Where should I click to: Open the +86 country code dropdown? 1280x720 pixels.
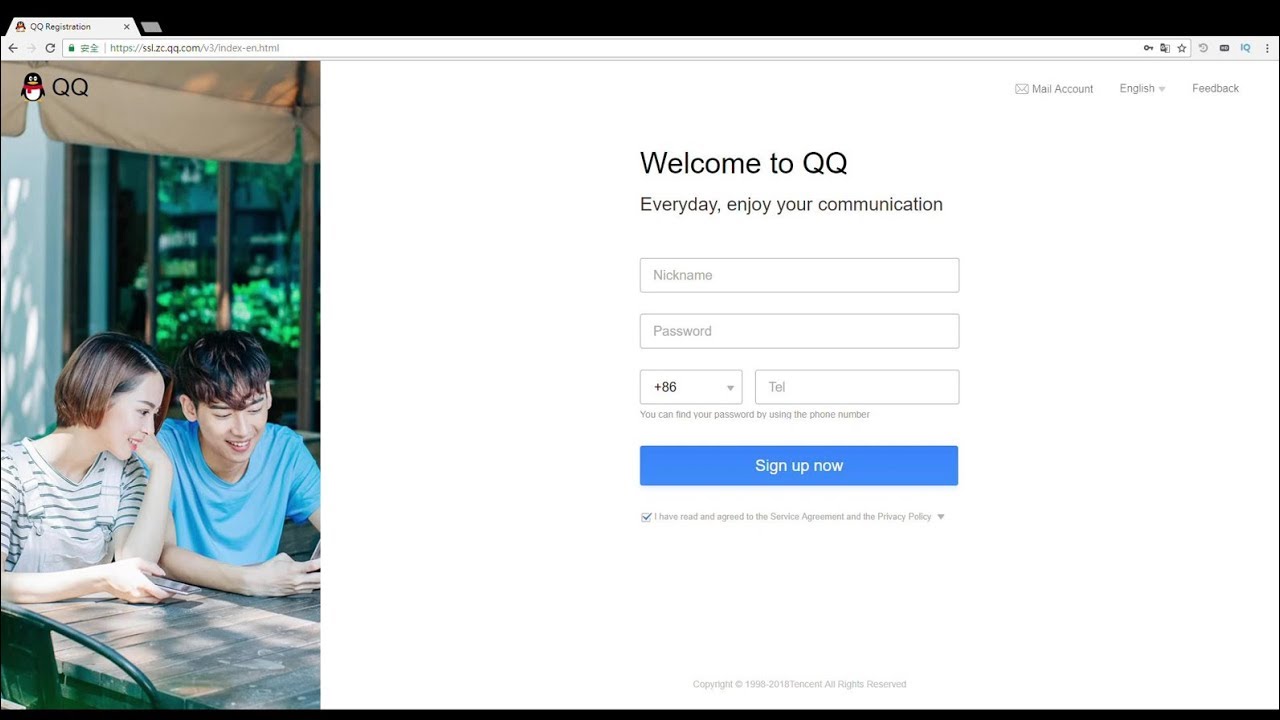point(691,387)
